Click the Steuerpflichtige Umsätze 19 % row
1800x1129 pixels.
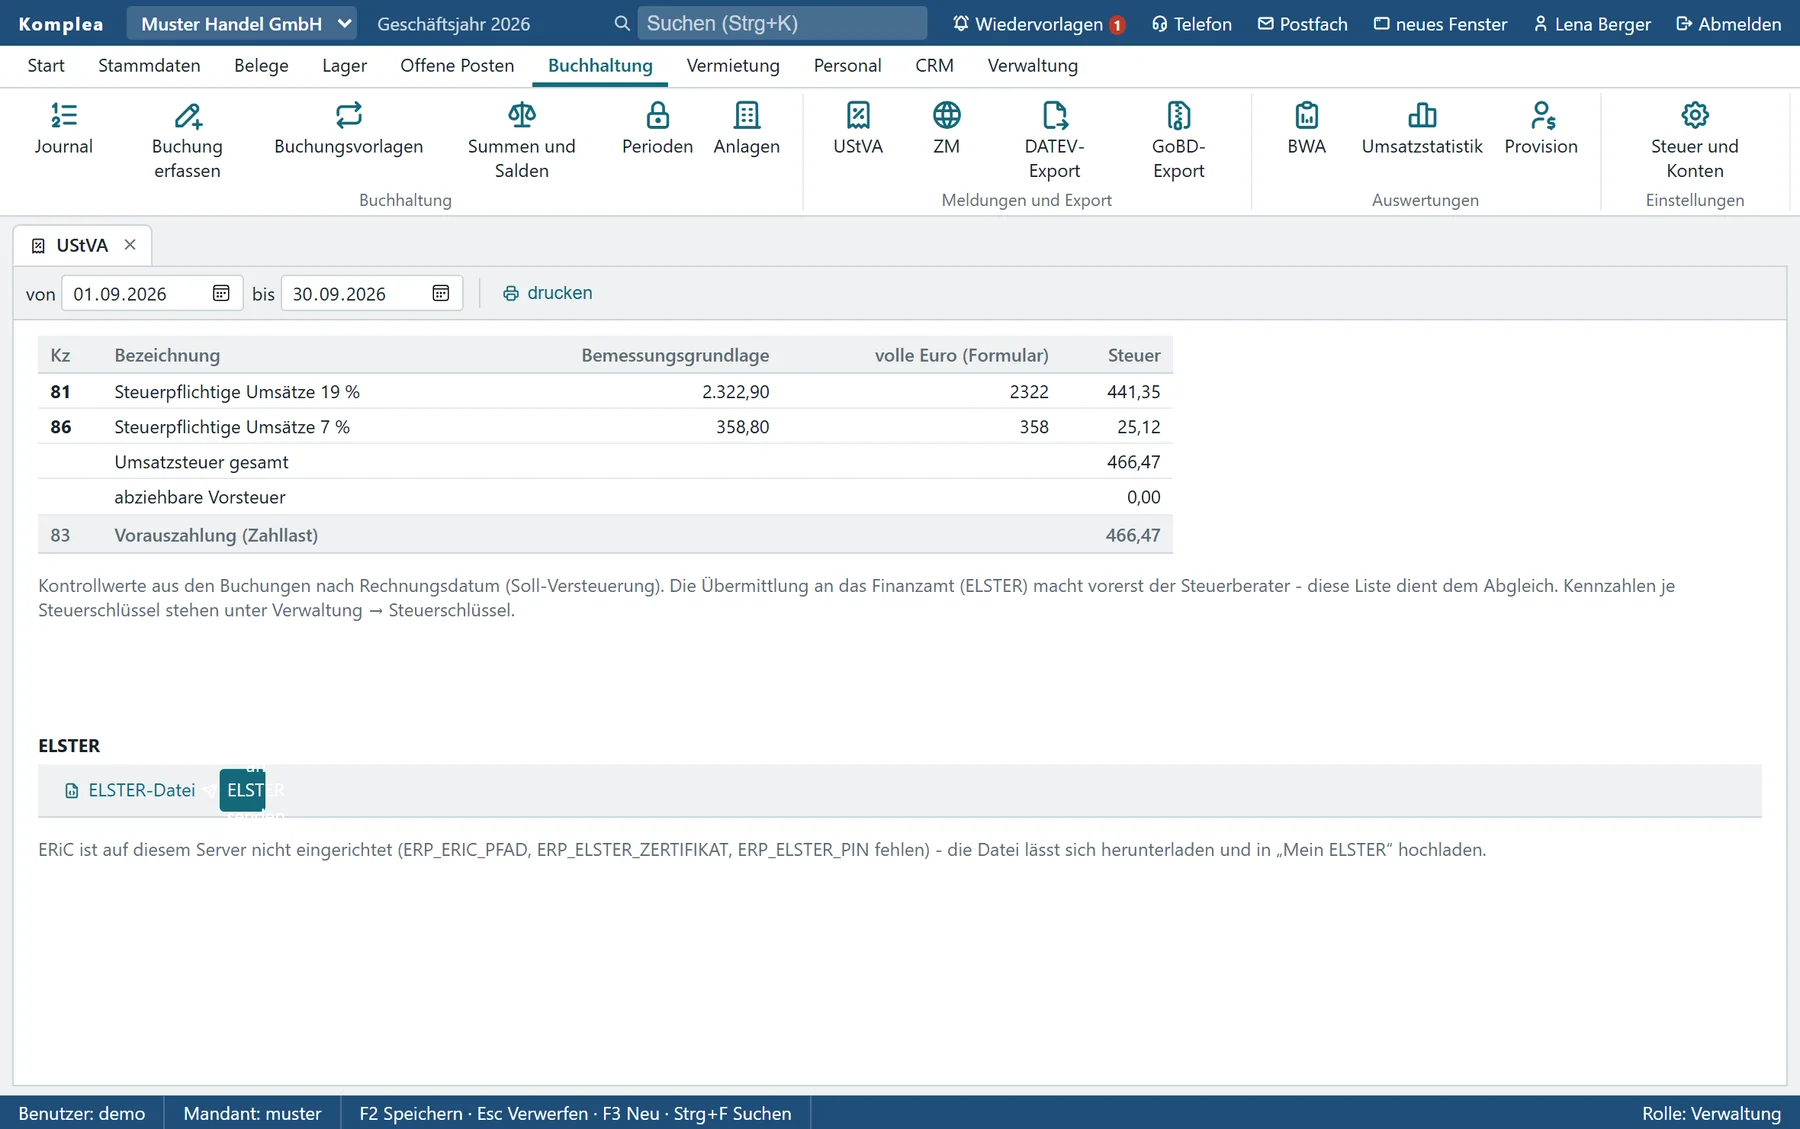coord(605,391)
